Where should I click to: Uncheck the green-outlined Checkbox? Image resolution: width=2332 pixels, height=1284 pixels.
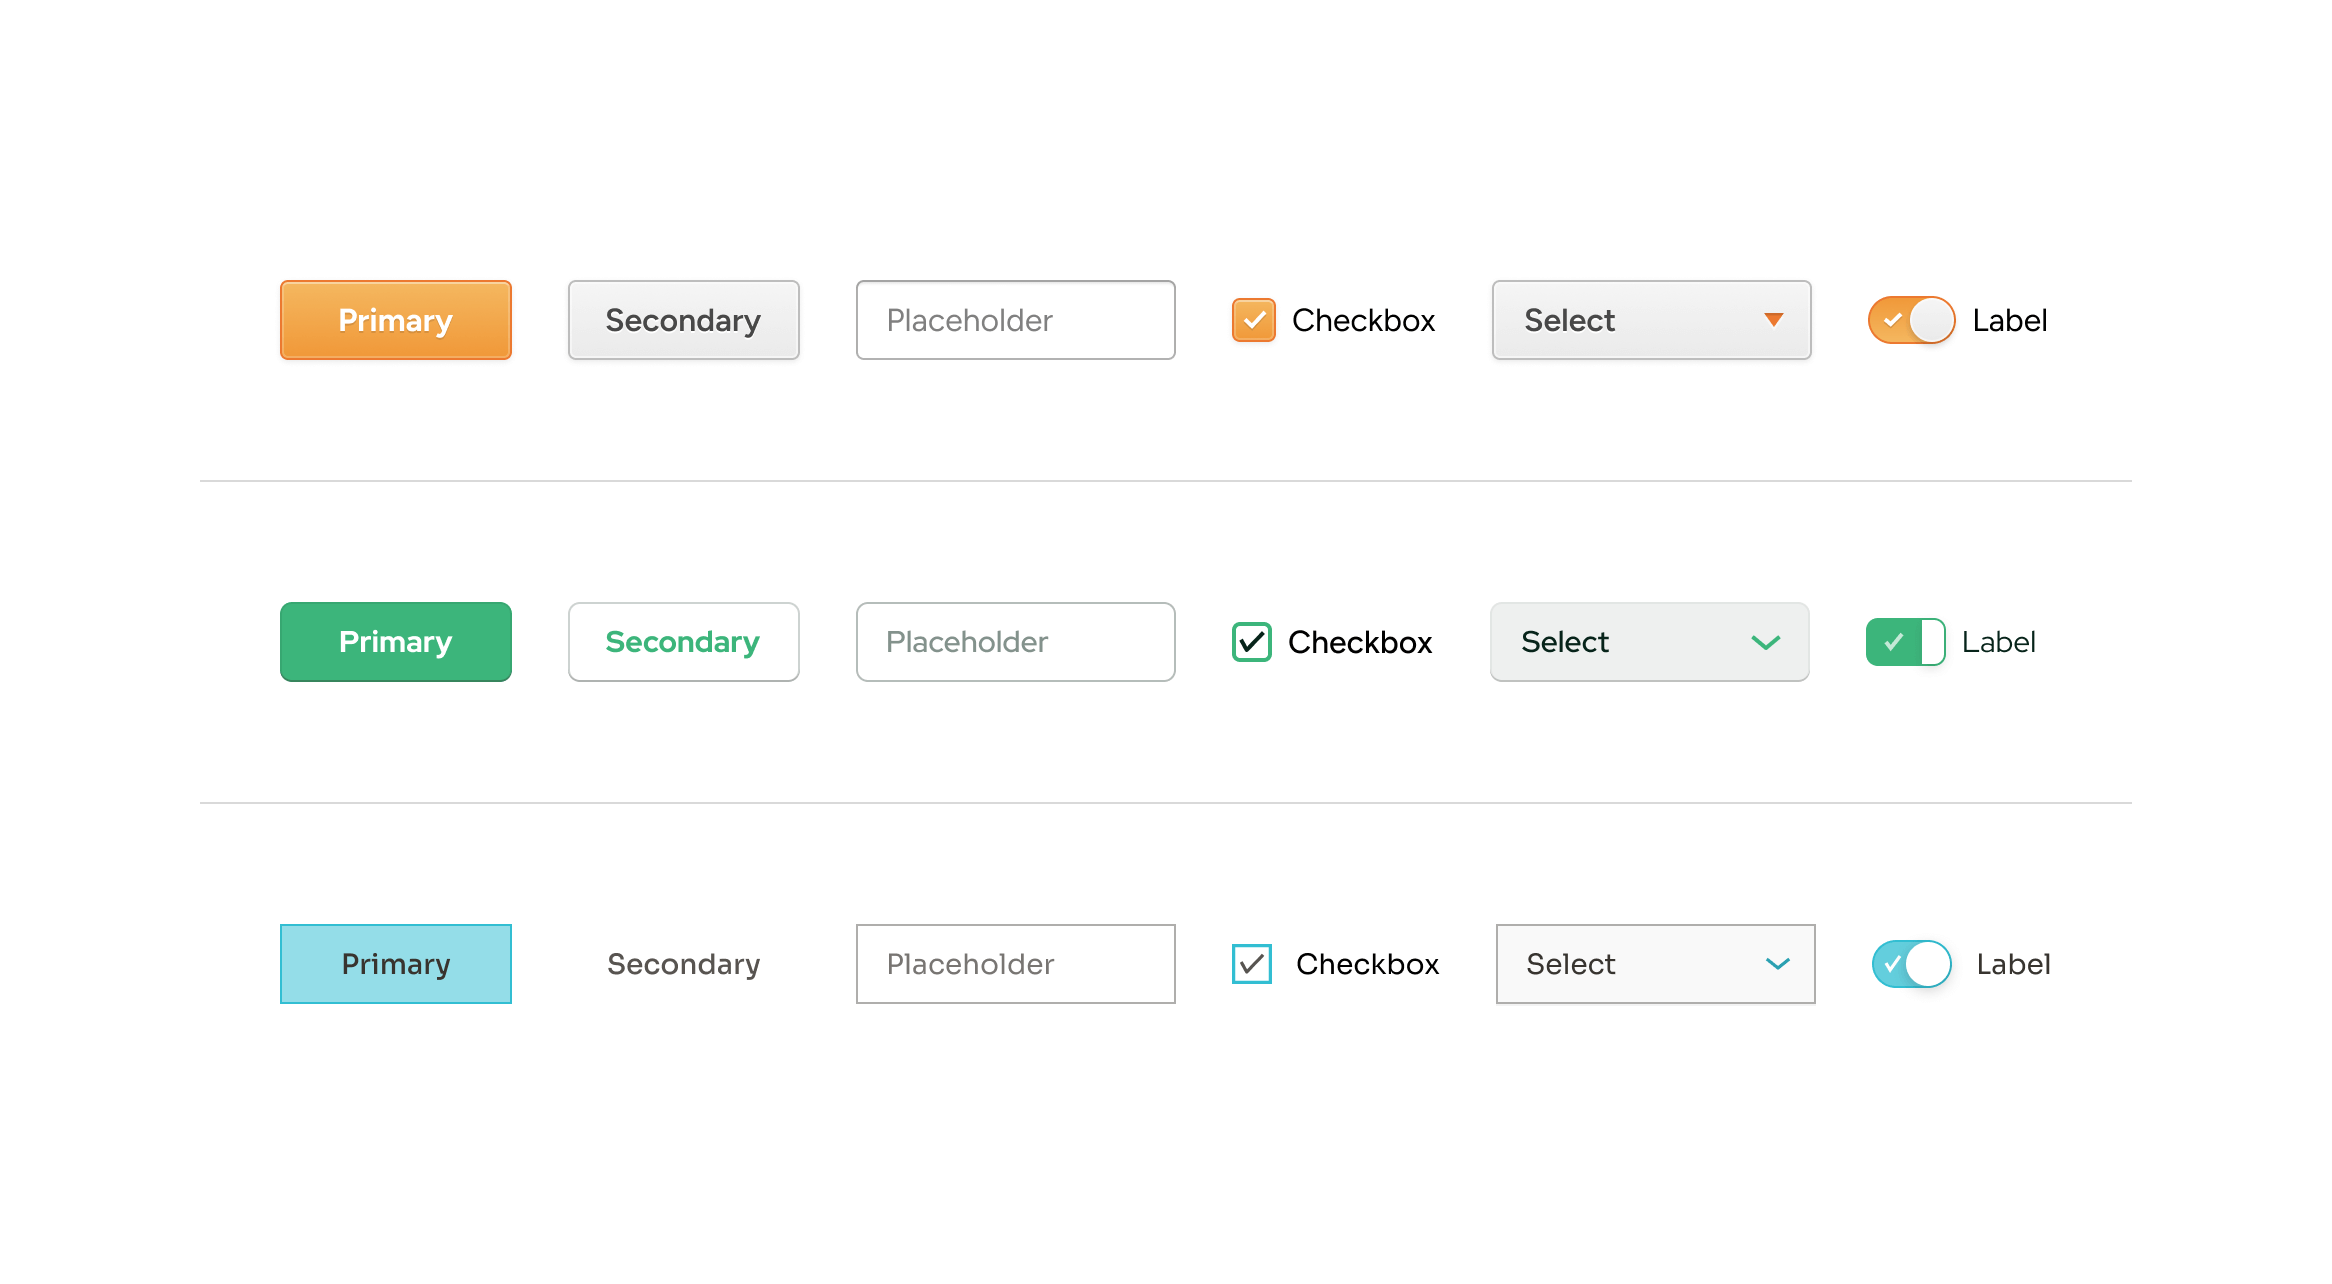(1252, 642)
